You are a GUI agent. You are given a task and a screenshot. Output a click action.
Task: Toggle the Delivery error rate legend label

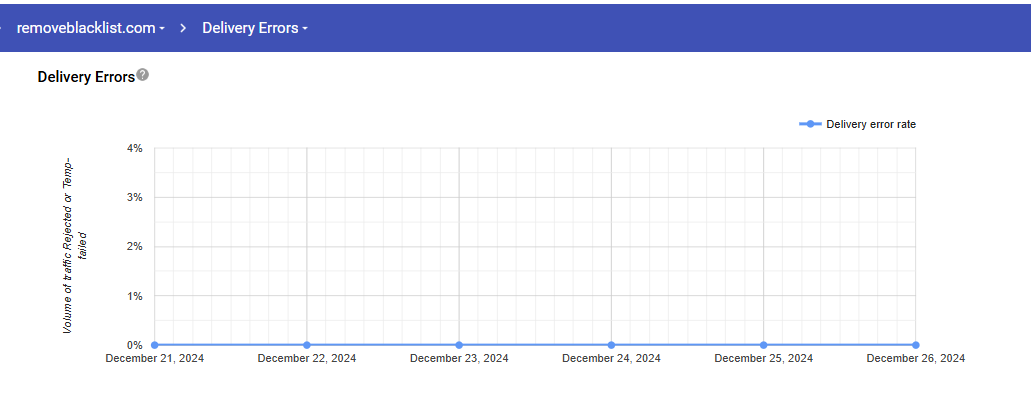870,124
